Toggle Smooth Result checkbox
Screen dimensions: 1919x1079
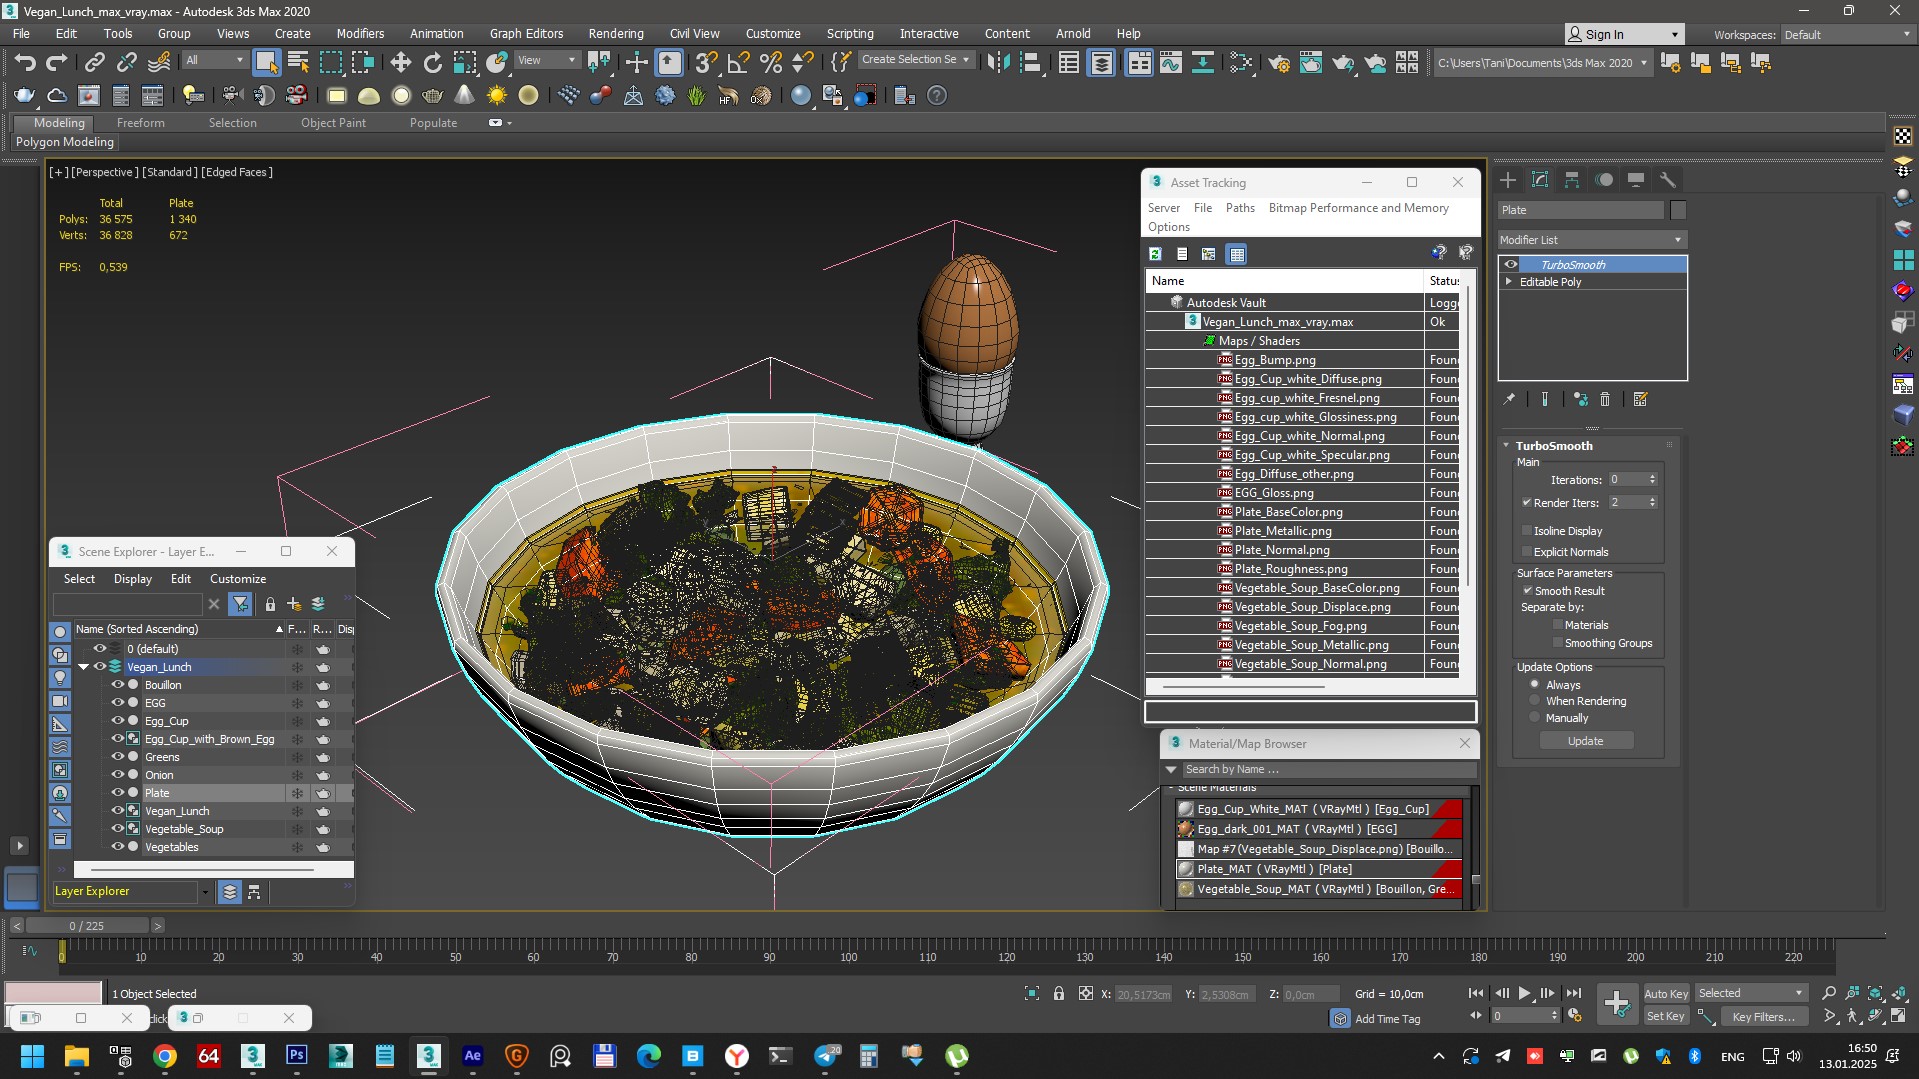point(1527,591)
